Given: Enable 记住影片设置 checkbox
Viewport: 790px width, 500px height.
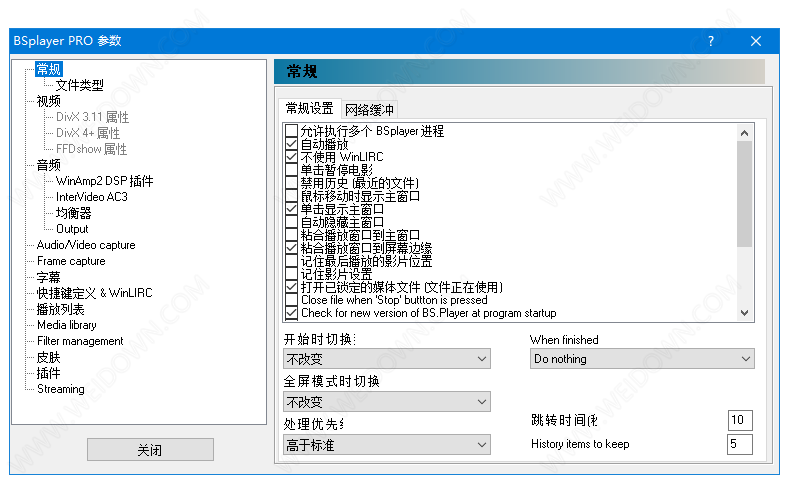Looking at the screenshot, I should click(x=291, y=274).
